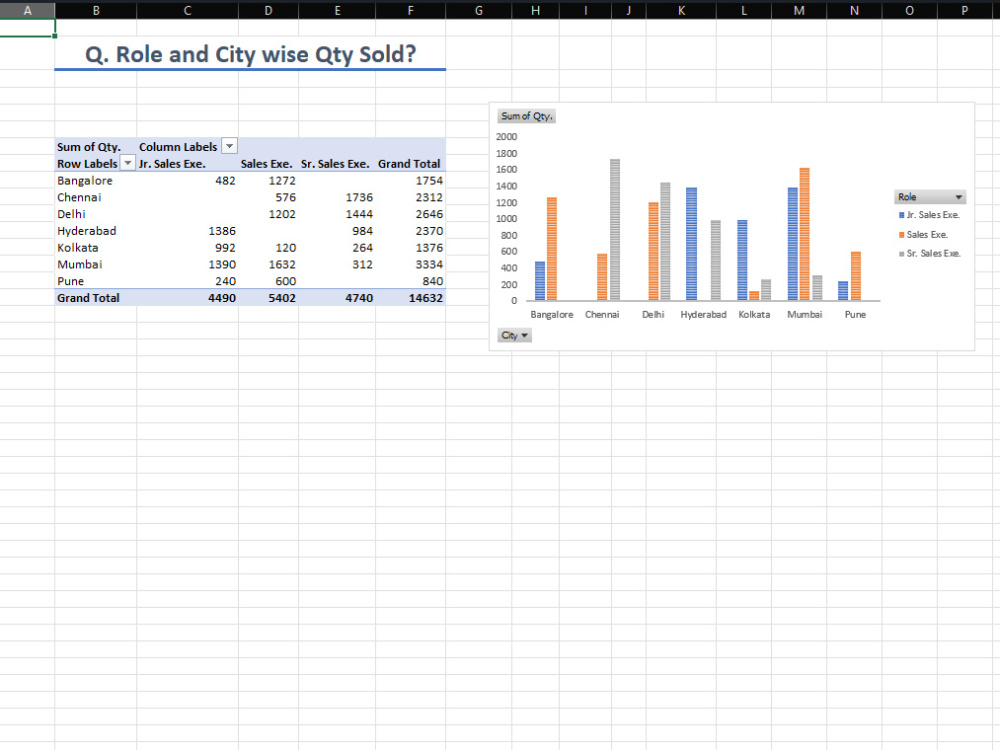Image resolution: width=1000 pixels, height=750 pixels.
Task: Select the Delhi row label cell
Action: (x=96, y=214)
